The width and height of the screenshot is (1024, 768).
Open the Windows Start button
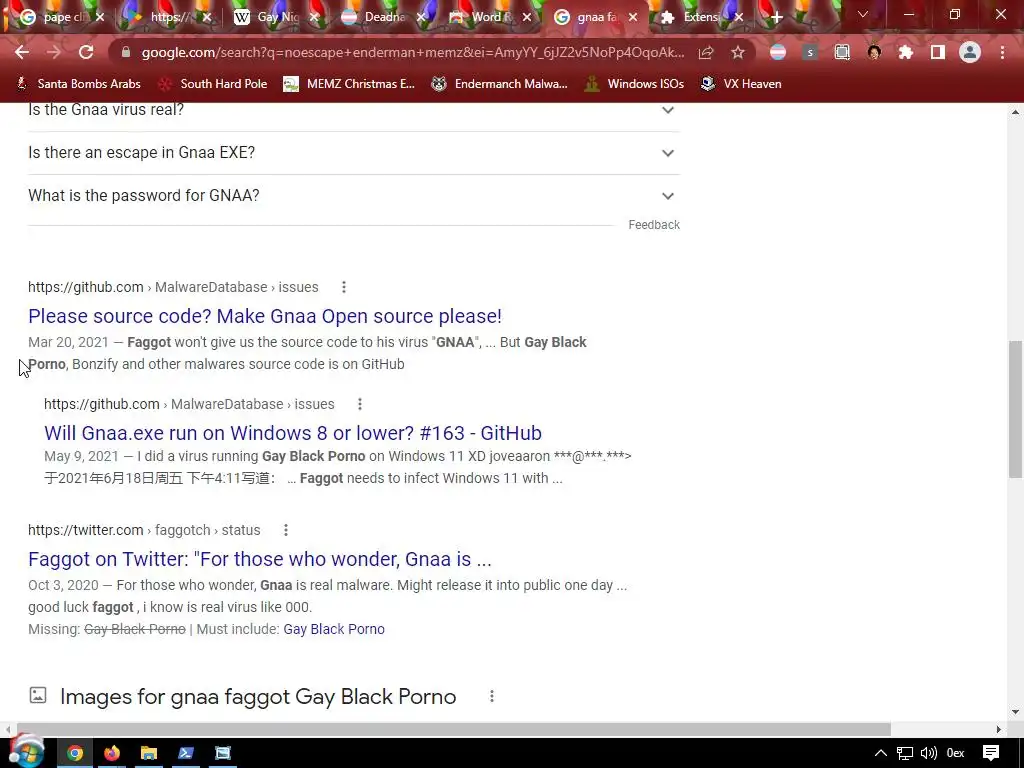click(27, 752)
